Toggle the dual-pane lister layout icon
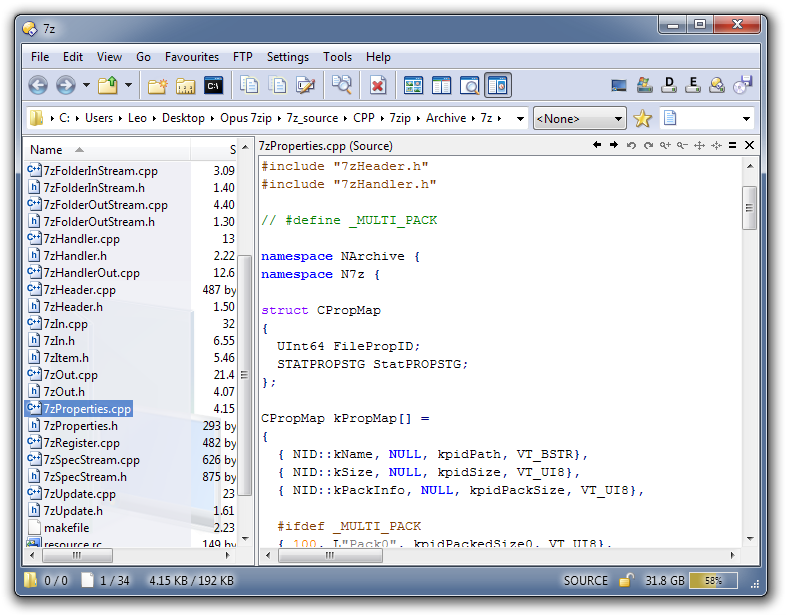This screenshot has width=786, height=615. pos(442,86)
